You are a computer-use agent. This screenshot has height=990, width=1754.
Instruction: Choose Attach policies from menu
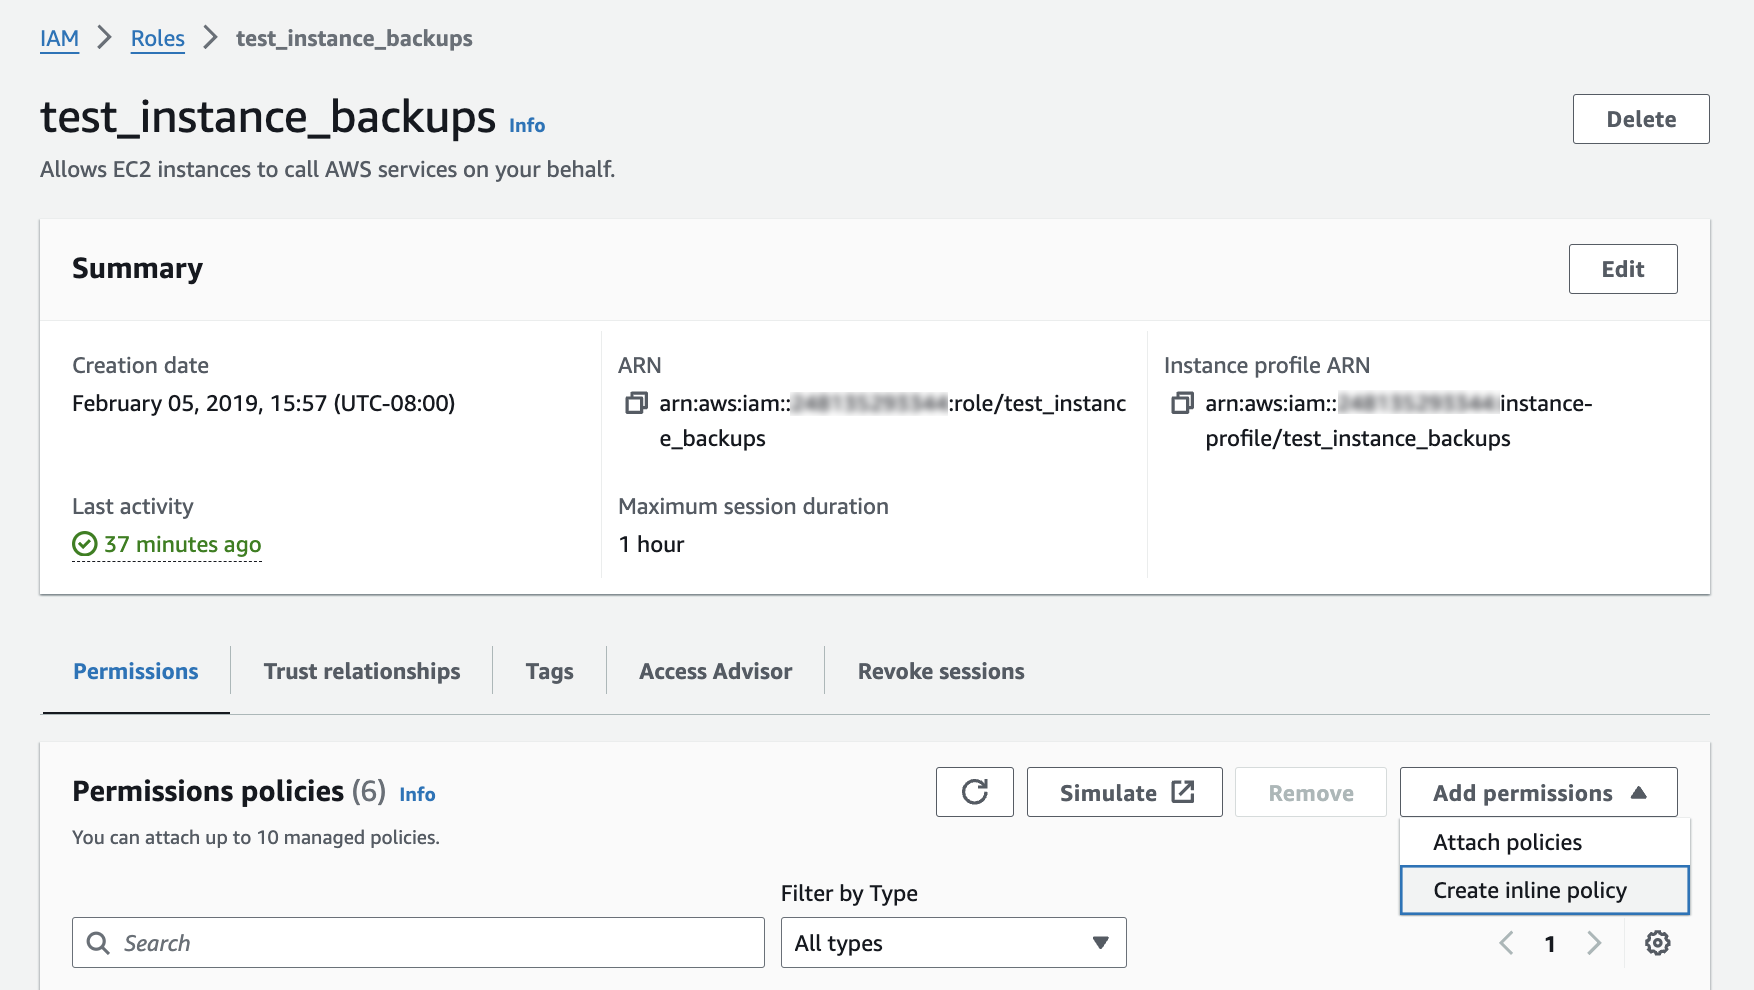(x=1545, y=842)
